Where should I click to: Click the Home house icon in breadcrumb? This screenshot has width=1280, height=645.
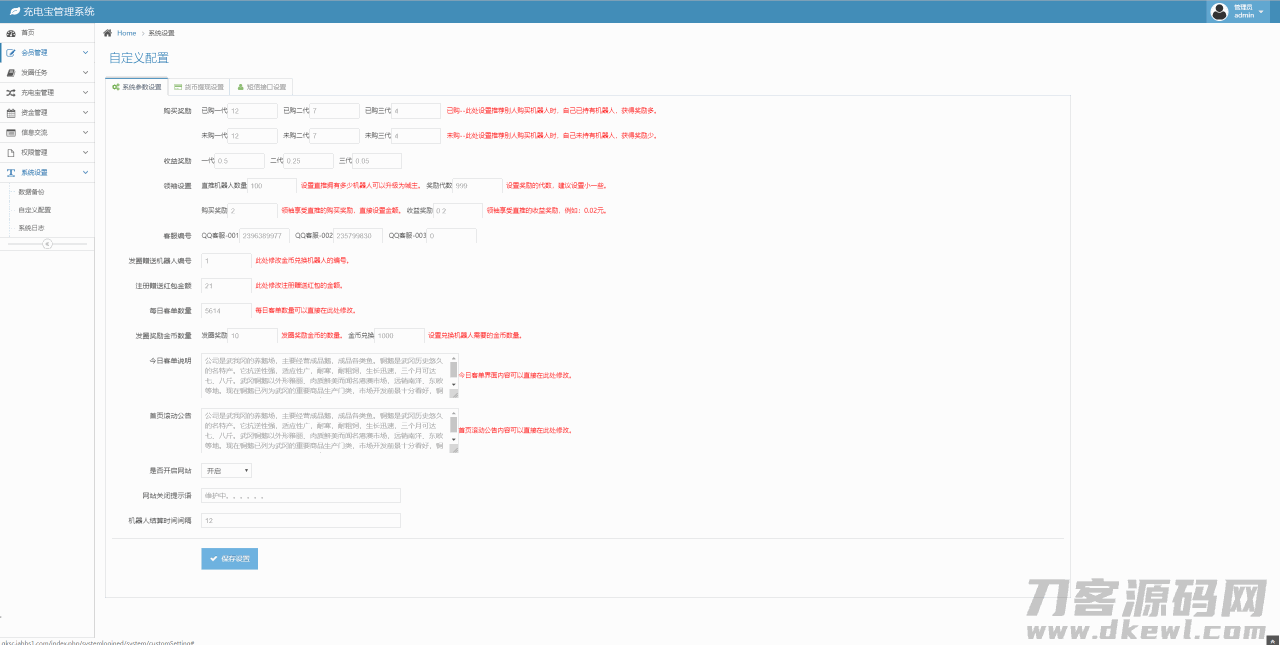pyautogui.click(x=108, y=33)
